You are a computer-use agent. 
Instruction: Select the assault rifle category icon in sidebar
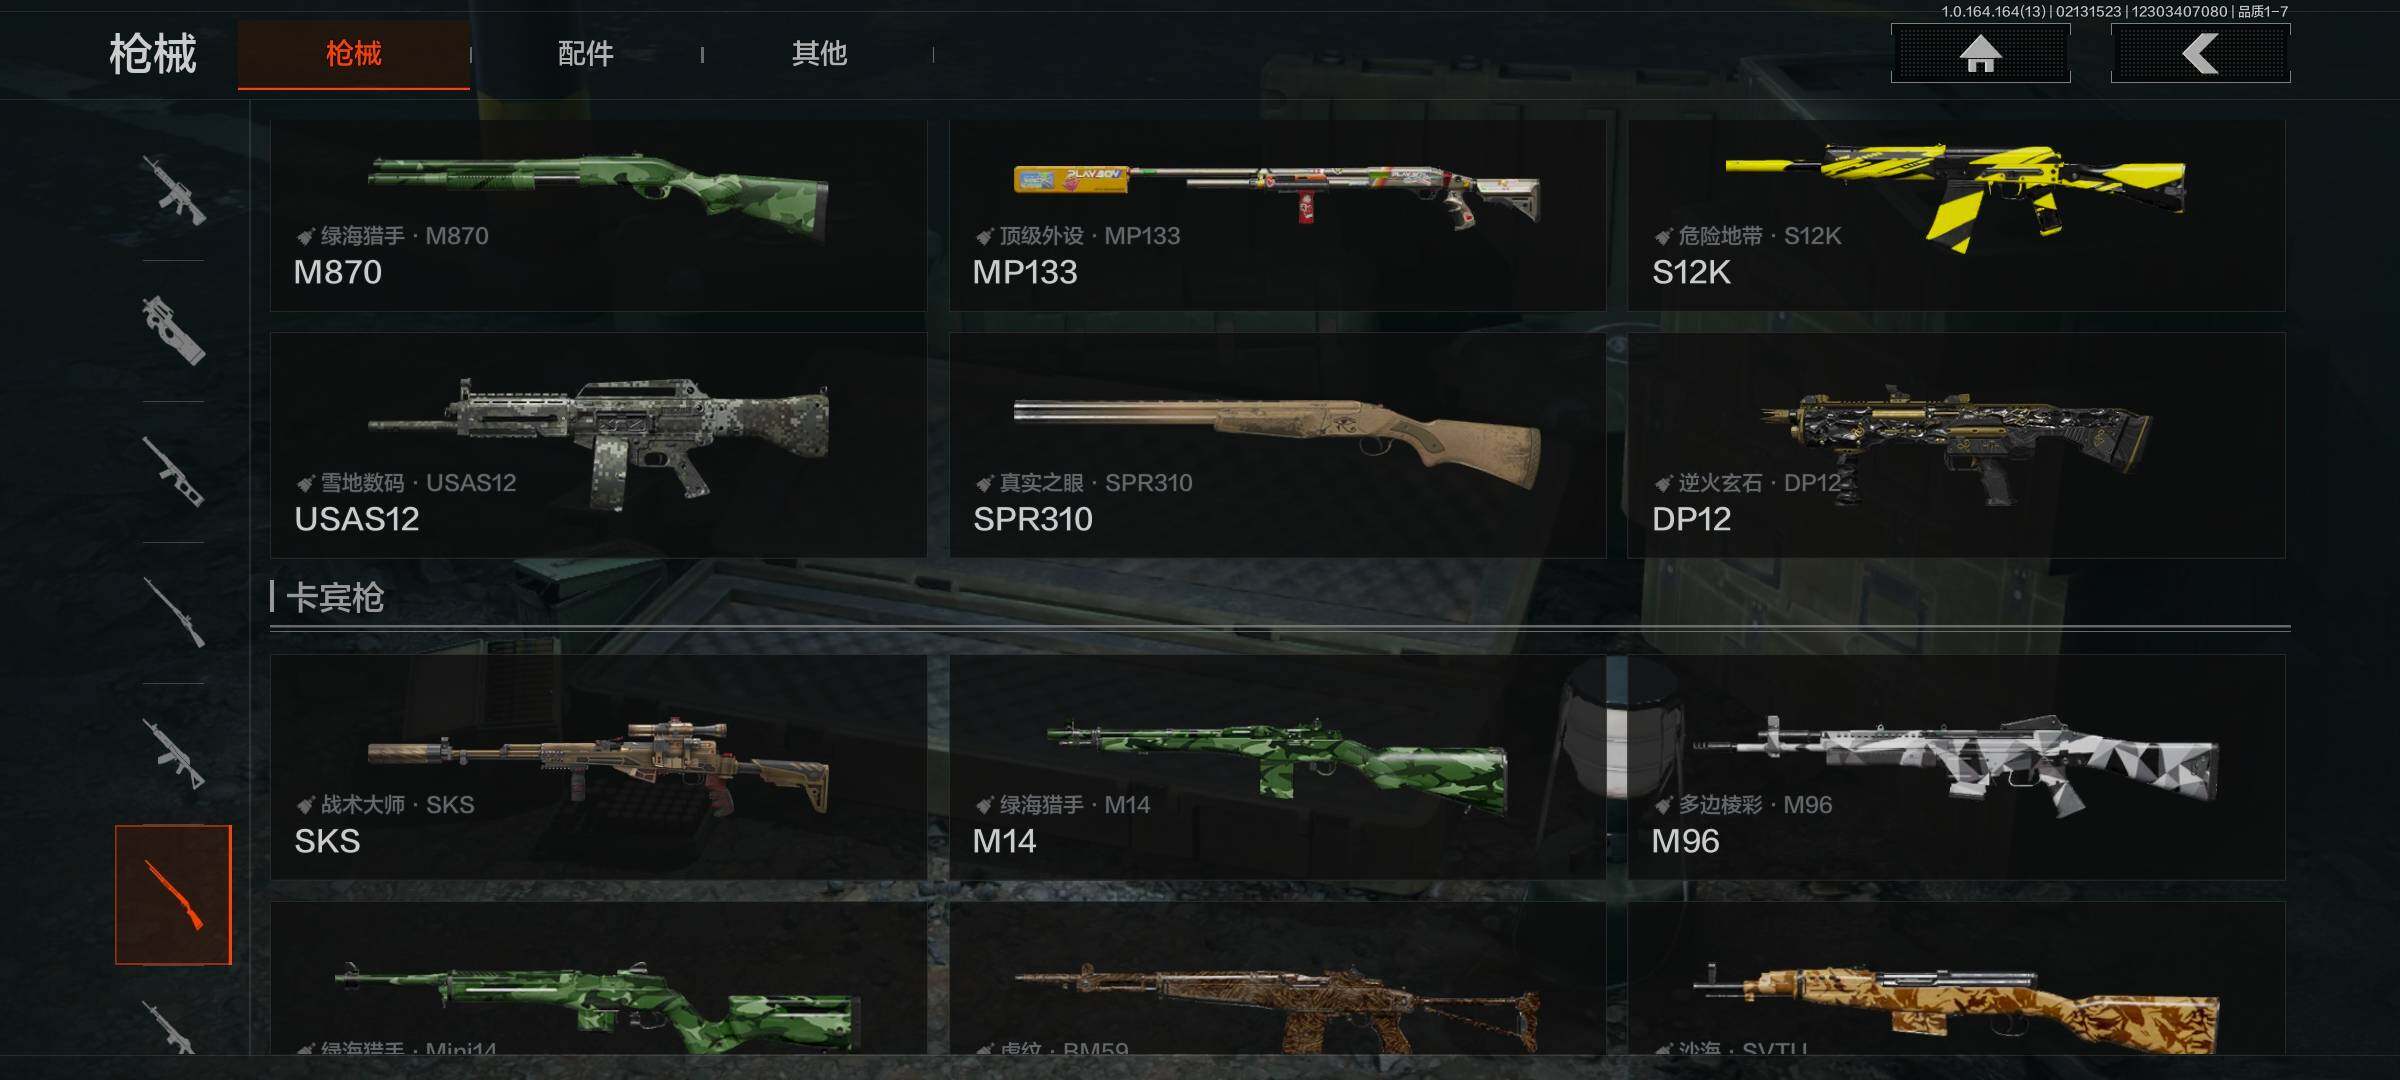click(173, 190)
